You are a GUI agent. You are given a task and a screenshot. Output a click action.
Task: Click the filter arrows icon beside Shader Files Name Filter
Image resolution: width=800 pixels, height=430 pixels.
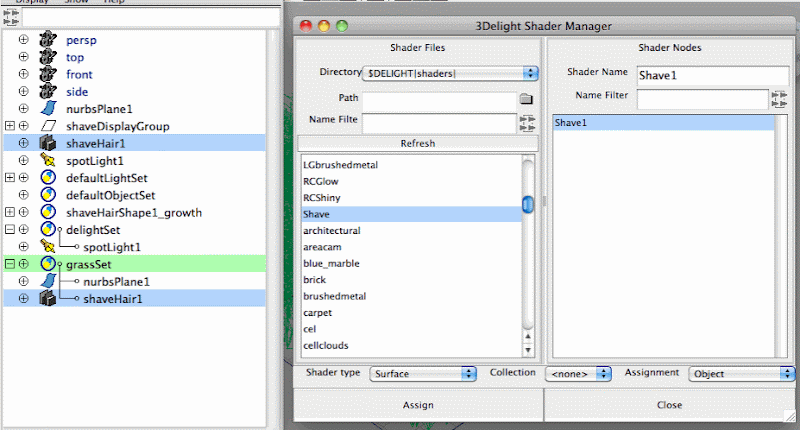[527, 123]
